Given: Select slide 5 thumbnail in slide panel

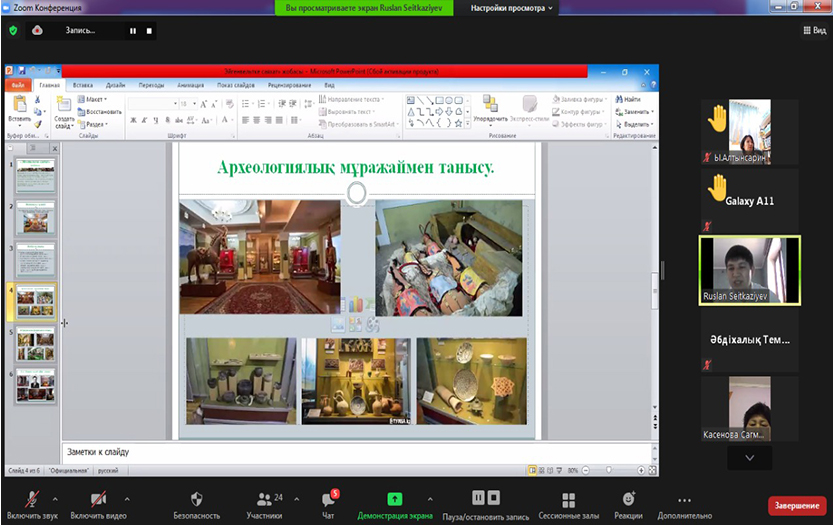Looking at the screenshot, I should 36,343.
